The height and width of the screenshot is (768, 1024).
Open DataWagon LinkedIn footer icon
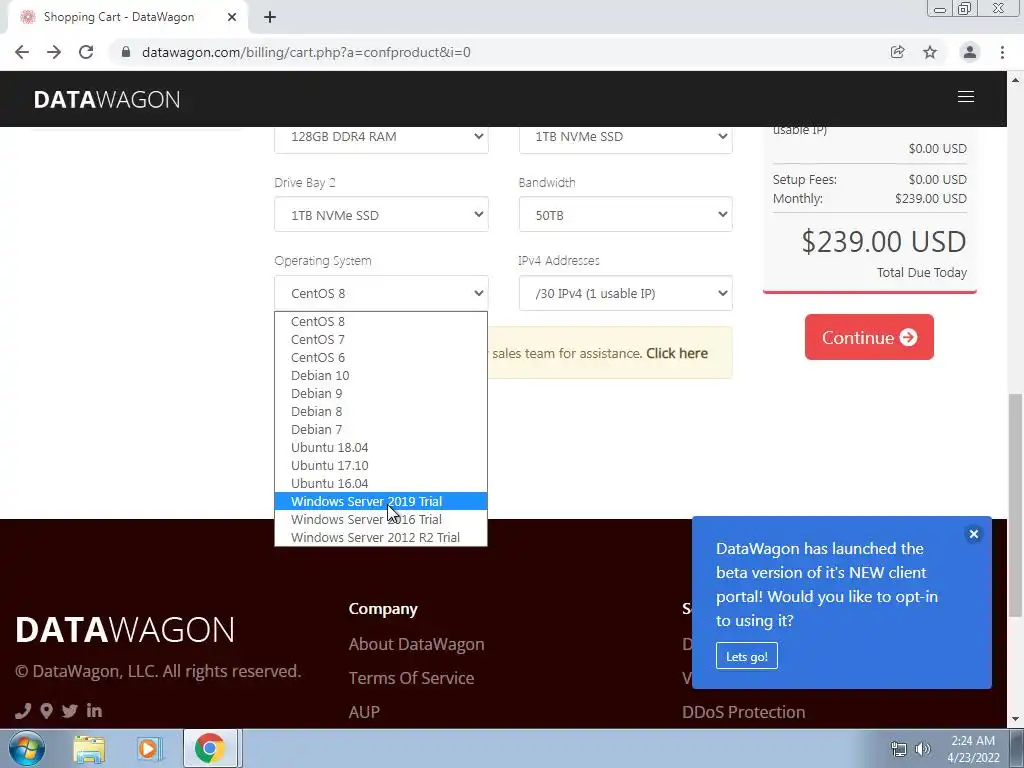94,710
